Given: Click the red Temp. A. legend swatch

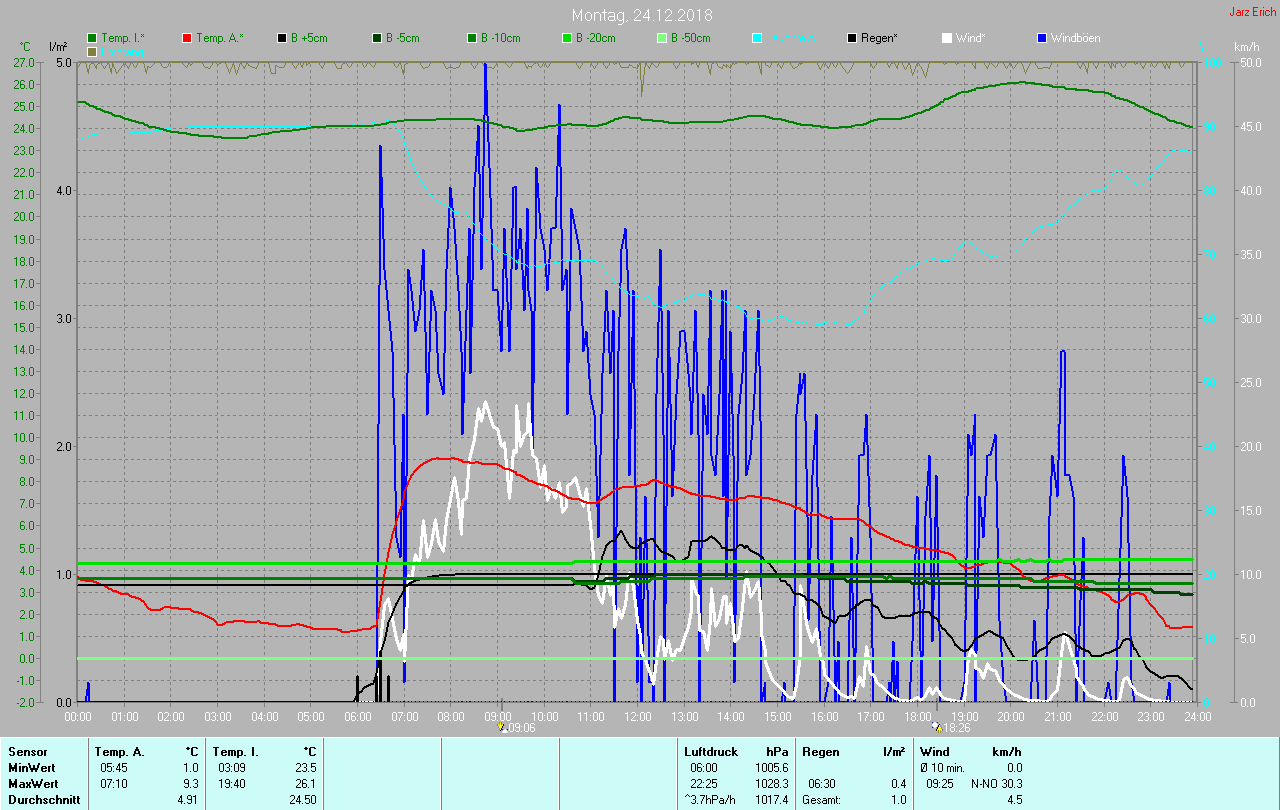Looking at the screenshot, I should [187, 38].
